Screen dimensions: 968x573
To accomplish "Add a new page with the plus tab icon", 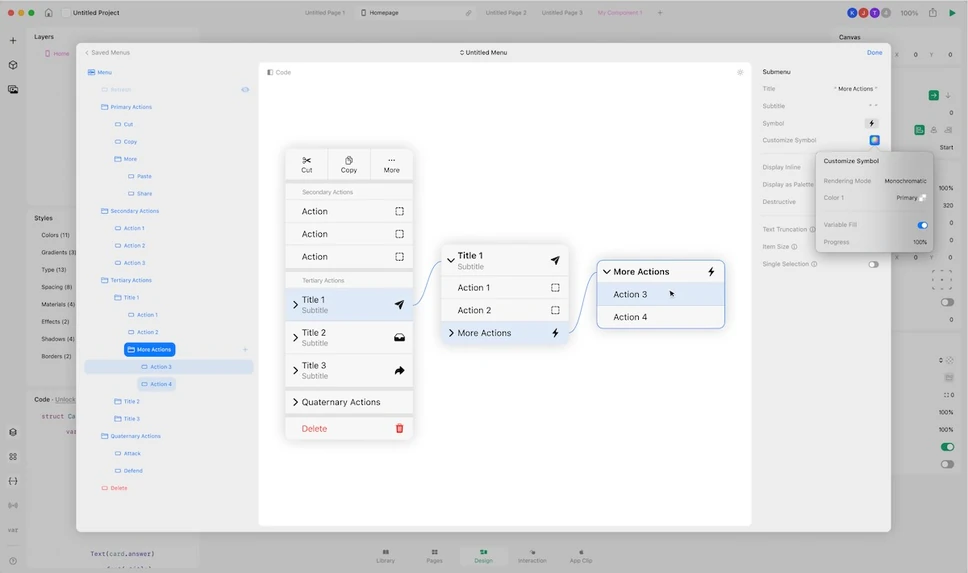I will 660,12.
